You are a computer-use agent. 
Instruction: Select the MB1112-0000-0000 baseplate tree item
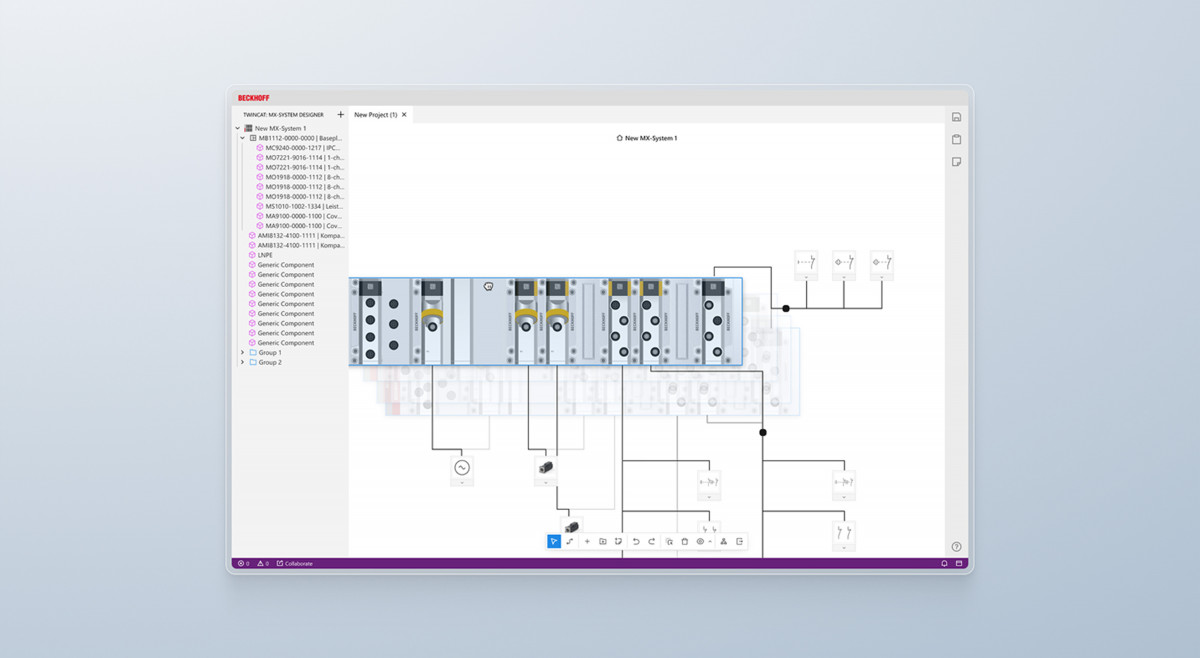(301, 138)
